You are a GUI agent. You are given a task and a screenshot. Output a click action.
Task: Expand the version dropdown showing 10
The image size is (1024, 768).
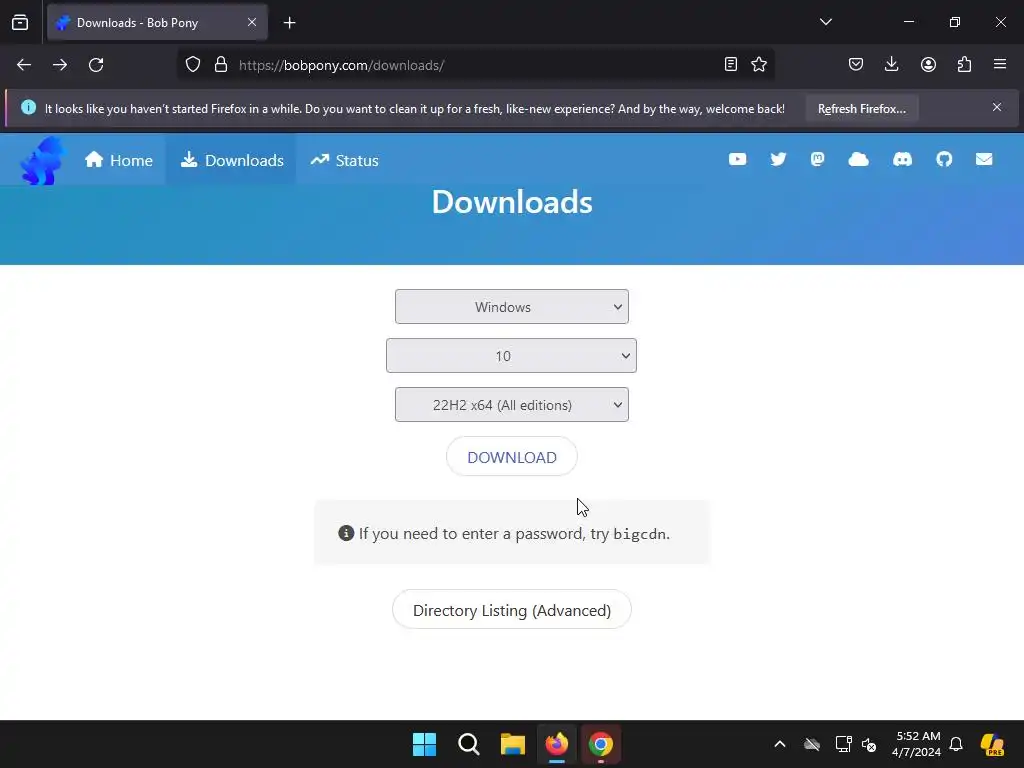click(511, 355)
